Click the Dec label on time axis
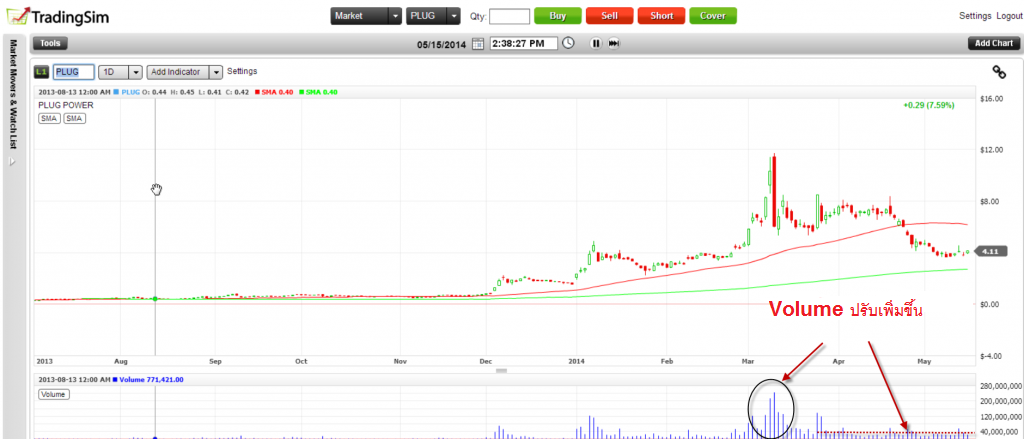1024x439 pixels. [x=485, y=361]
